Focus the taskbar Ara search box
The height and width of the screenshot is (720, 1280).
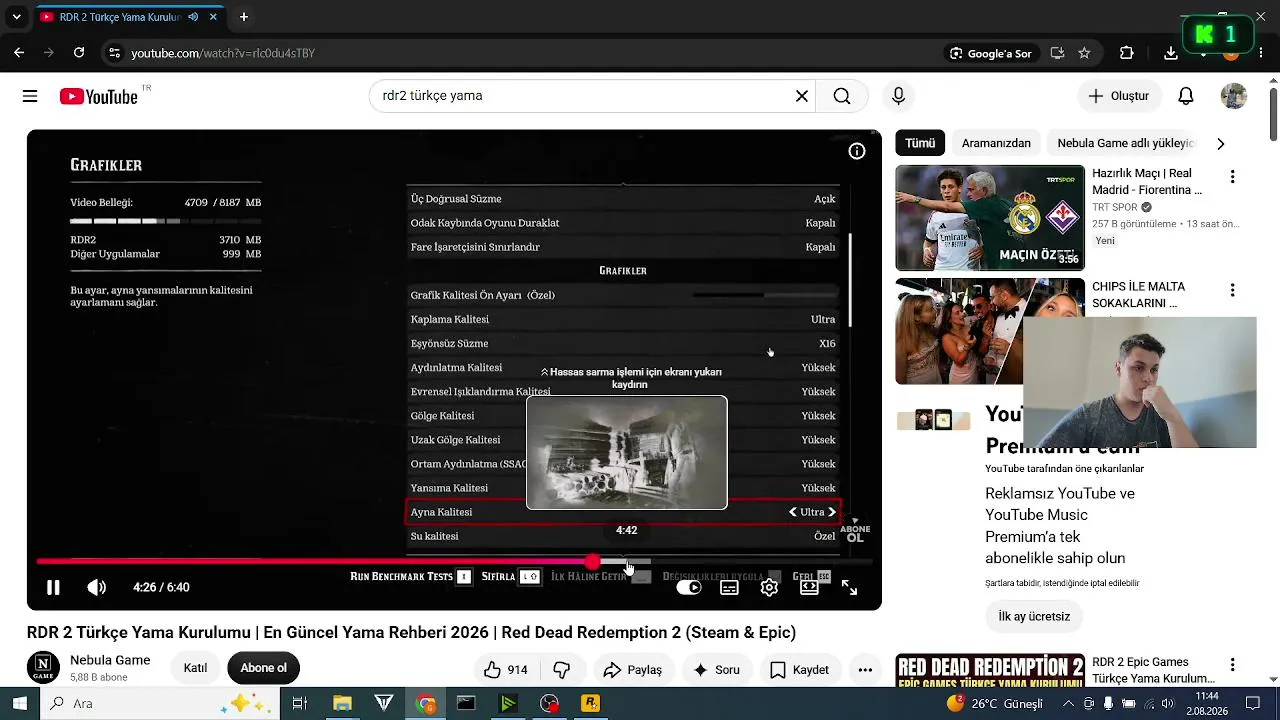coord(162,704)
